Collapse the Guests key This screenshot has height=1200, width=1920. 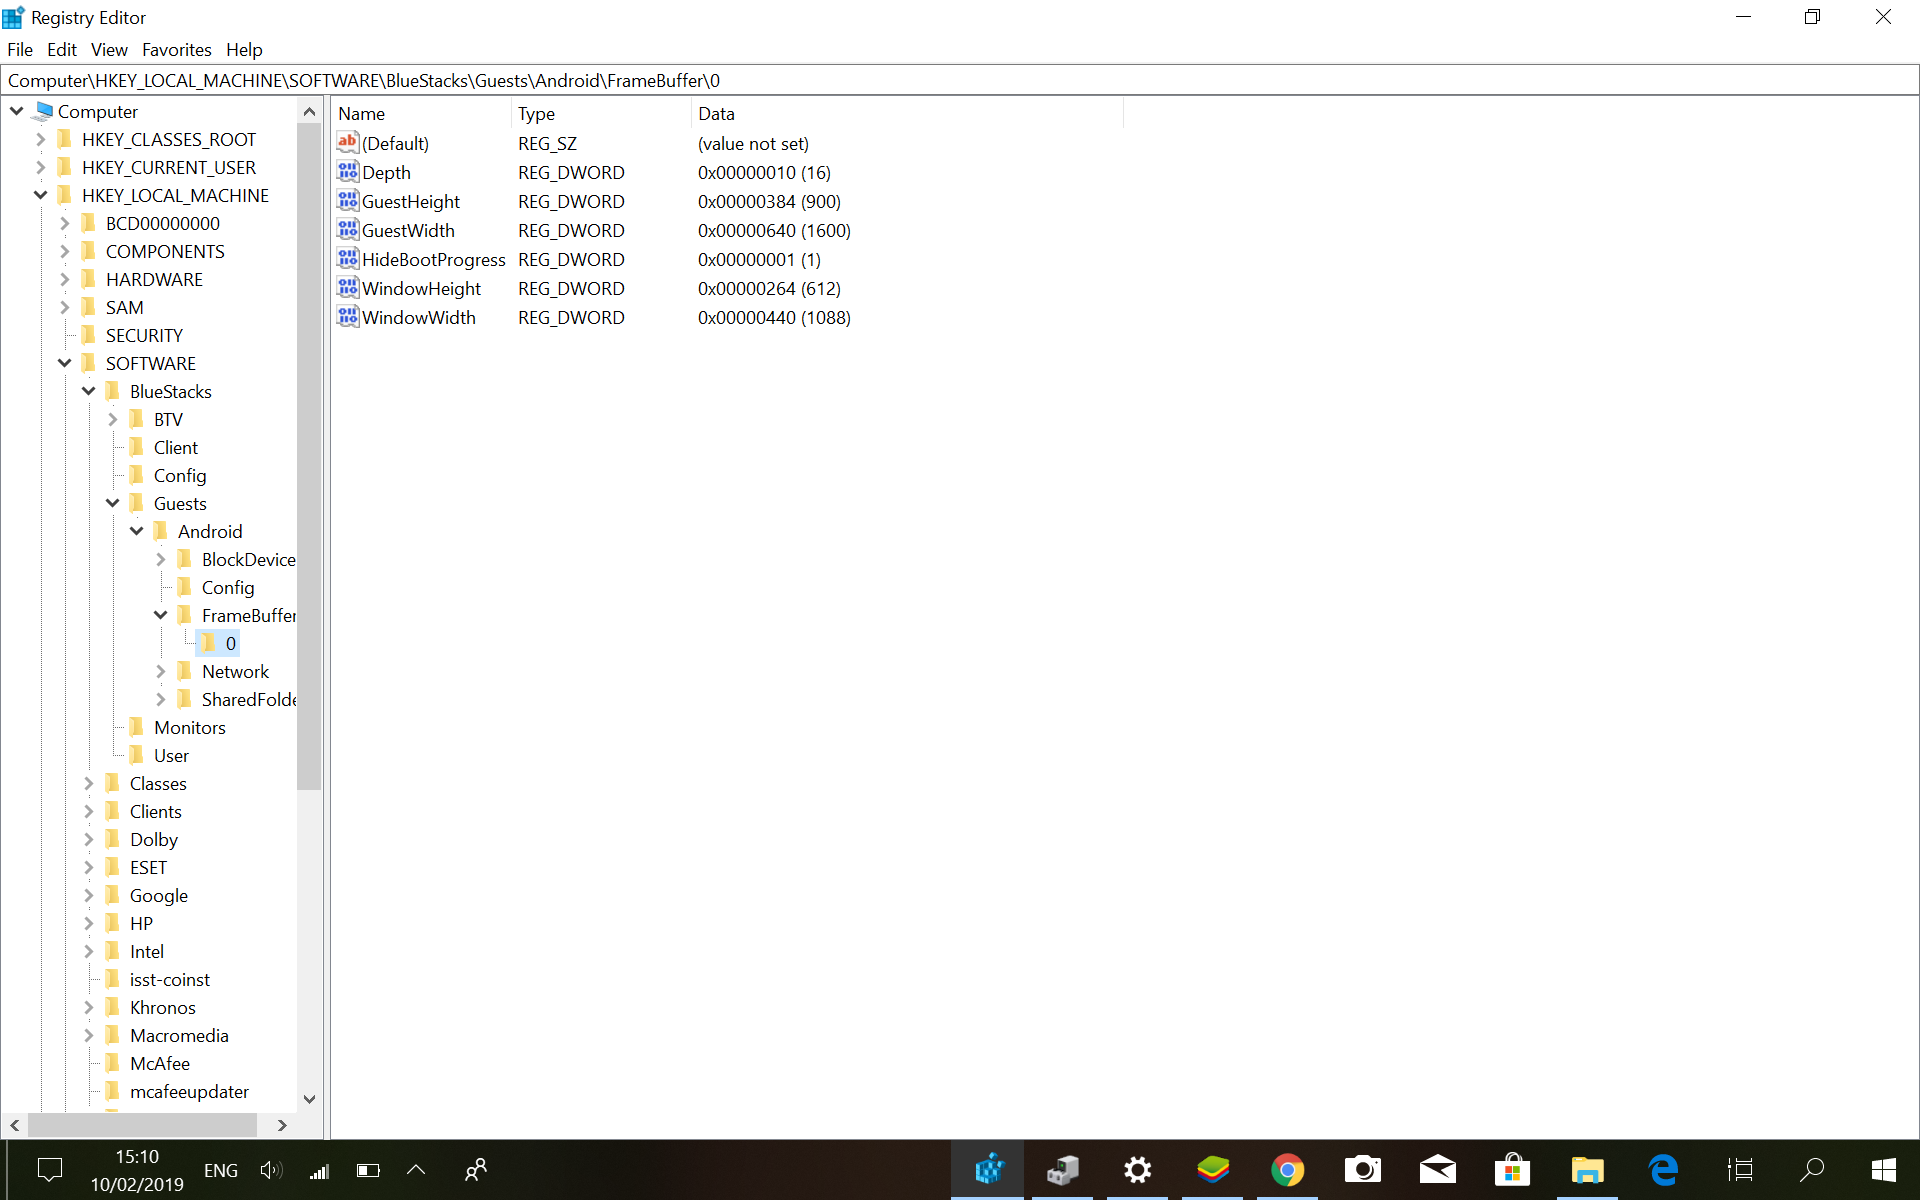coord(113,503)
